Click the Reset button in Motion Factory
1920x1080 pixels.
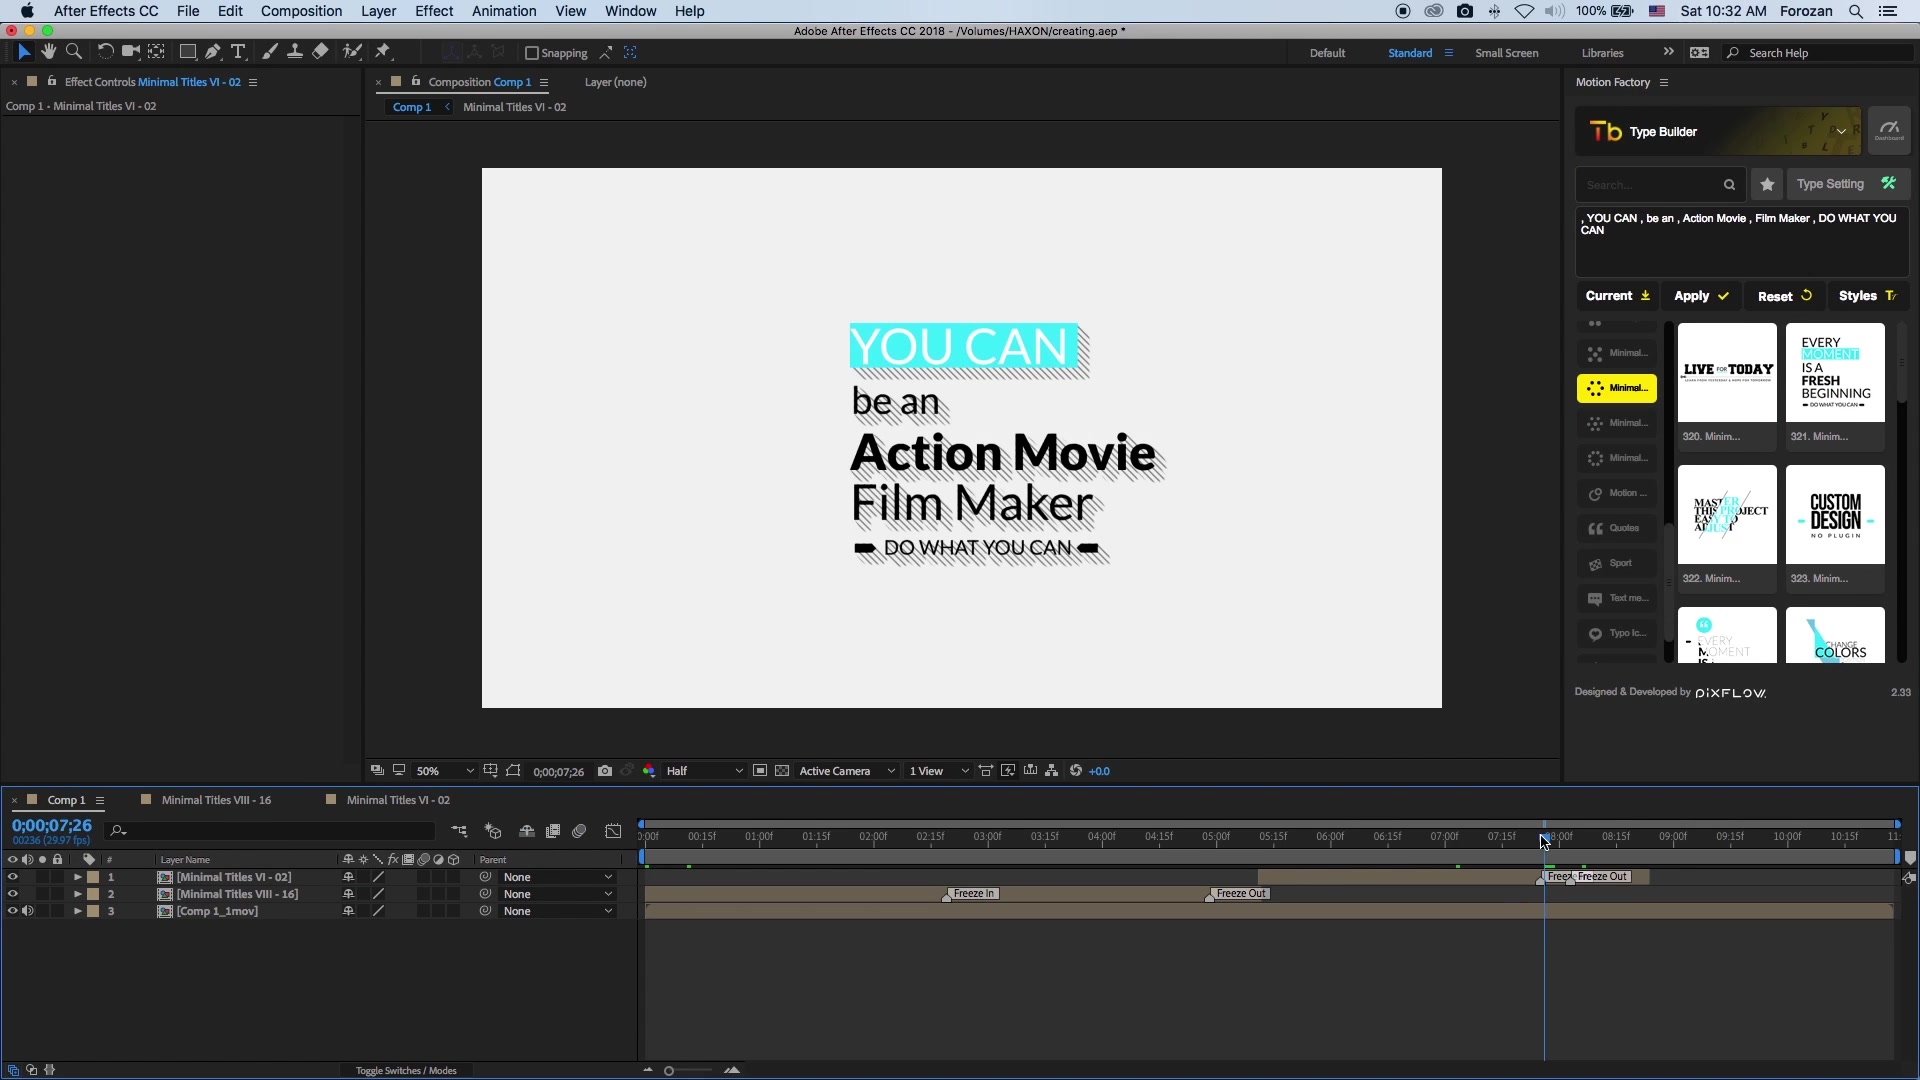[x=1784, y=296]
